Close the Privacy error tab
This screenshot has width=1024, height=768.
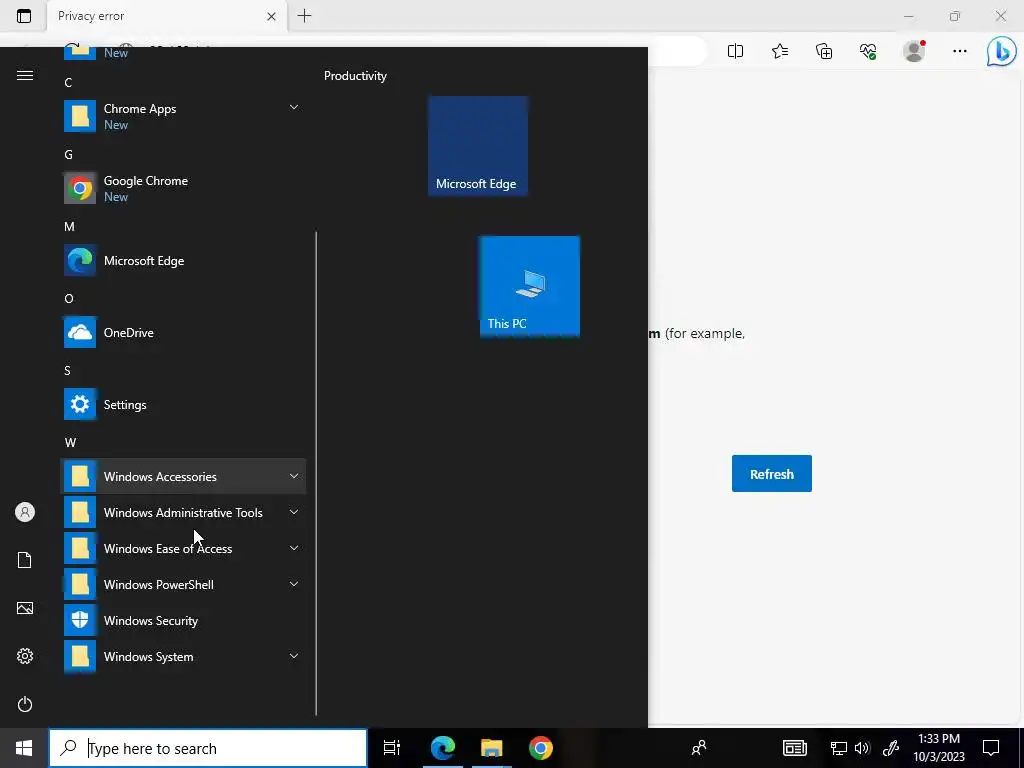coord(272,16)
